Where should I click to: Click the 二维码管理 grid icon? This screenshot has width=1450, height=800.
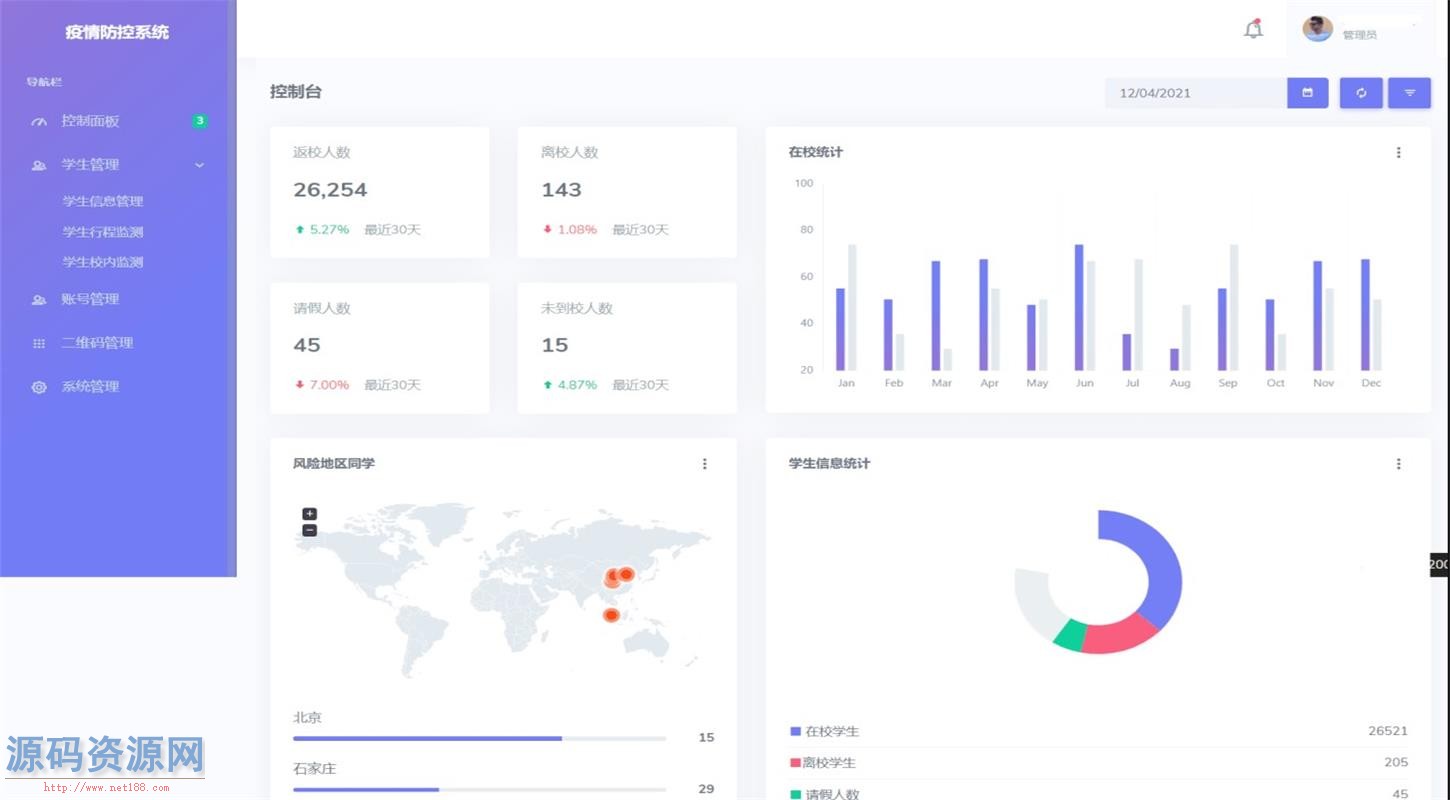[x=38, y=342]
